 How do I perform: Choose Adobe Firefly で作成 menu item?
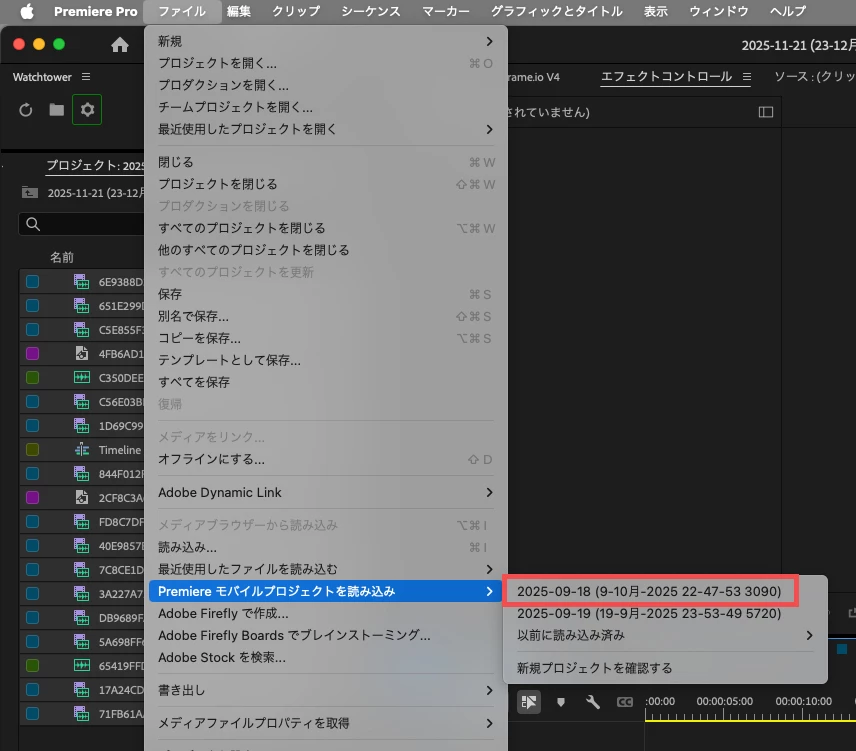click(x=325, y=613)
